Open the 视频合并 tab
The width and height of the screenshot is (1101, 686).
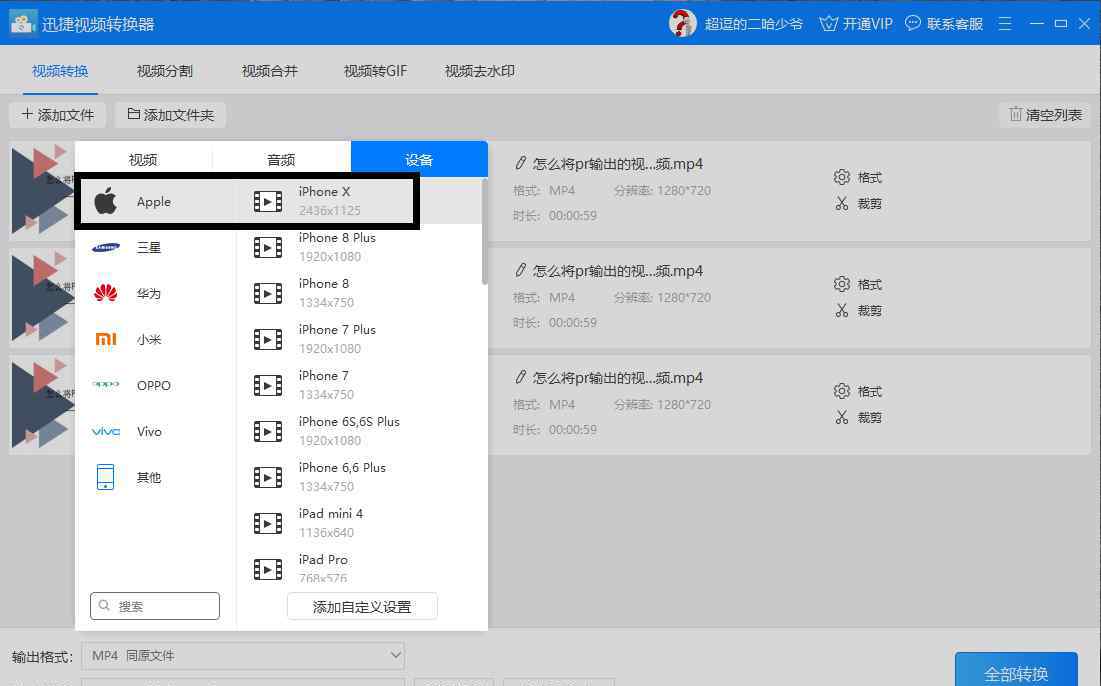coord(270,71)
